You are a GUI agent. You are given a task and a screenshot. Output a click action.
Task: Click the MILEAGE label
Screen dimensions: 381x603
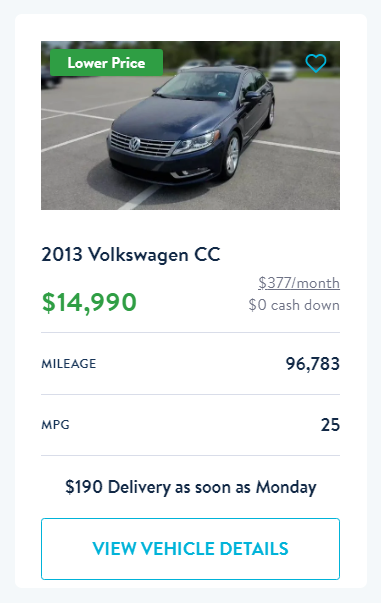[x=69, y=363]
